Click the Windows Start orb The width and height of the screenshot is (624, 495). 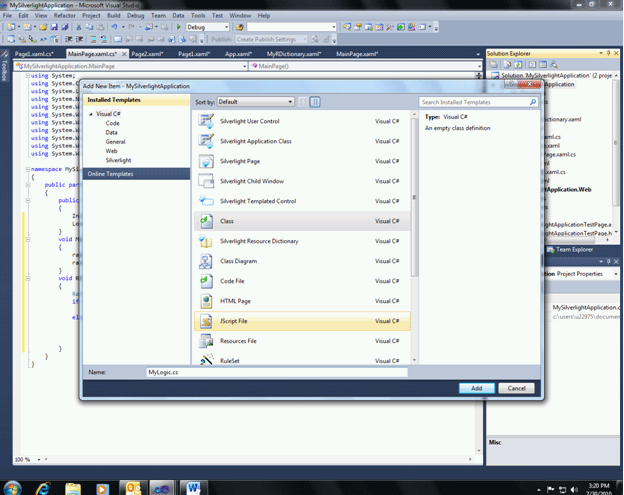pos(12,489)
